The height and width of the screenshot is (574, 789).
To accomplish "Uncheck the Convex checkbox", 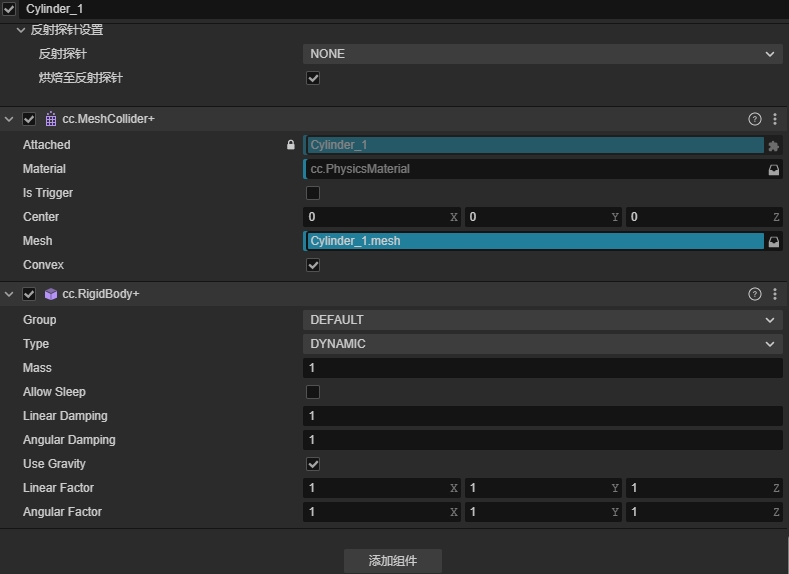I will [312, 265].
